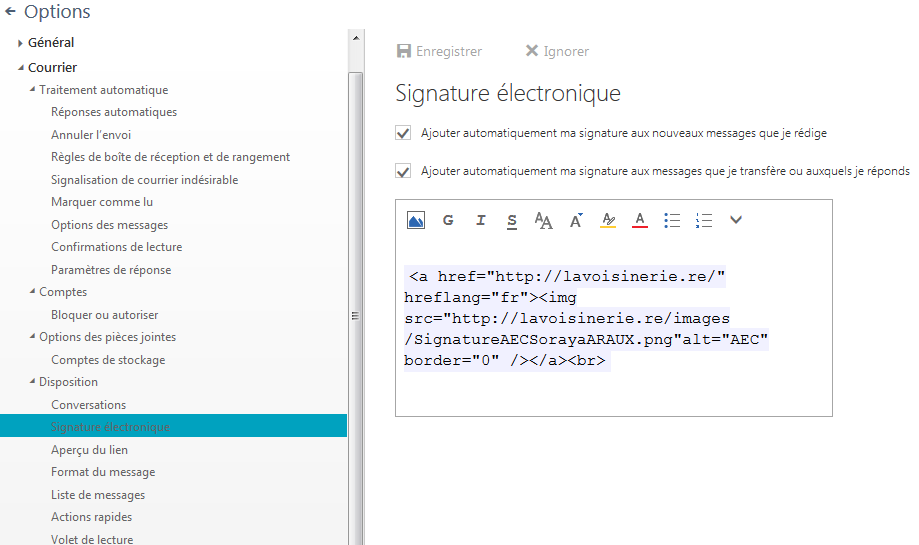Viewport: 919px width, 545px height.
Task: Insert a numbered list
Action: point(704,220)
